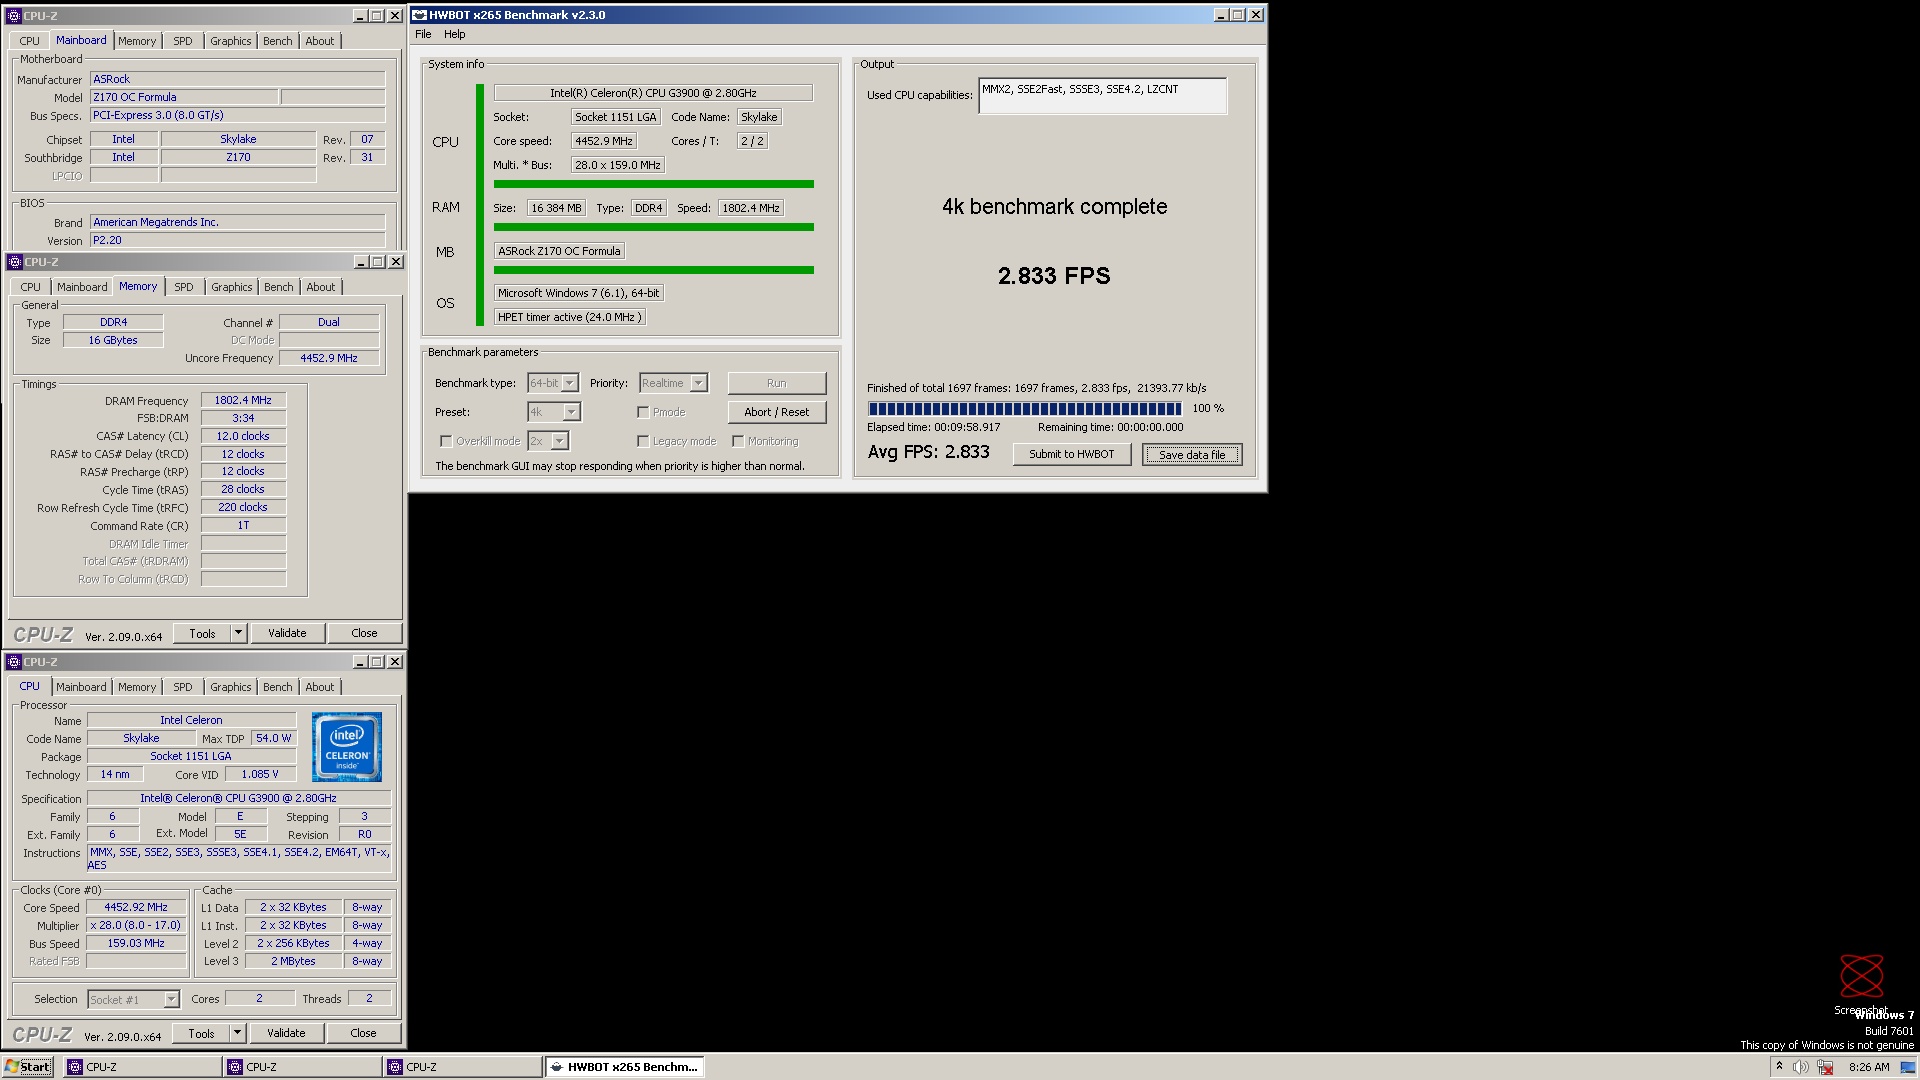1920x1080 pixels.
Task: Click title bar icon of CPU-Z Mainboard window
Action: pos(14,16)
